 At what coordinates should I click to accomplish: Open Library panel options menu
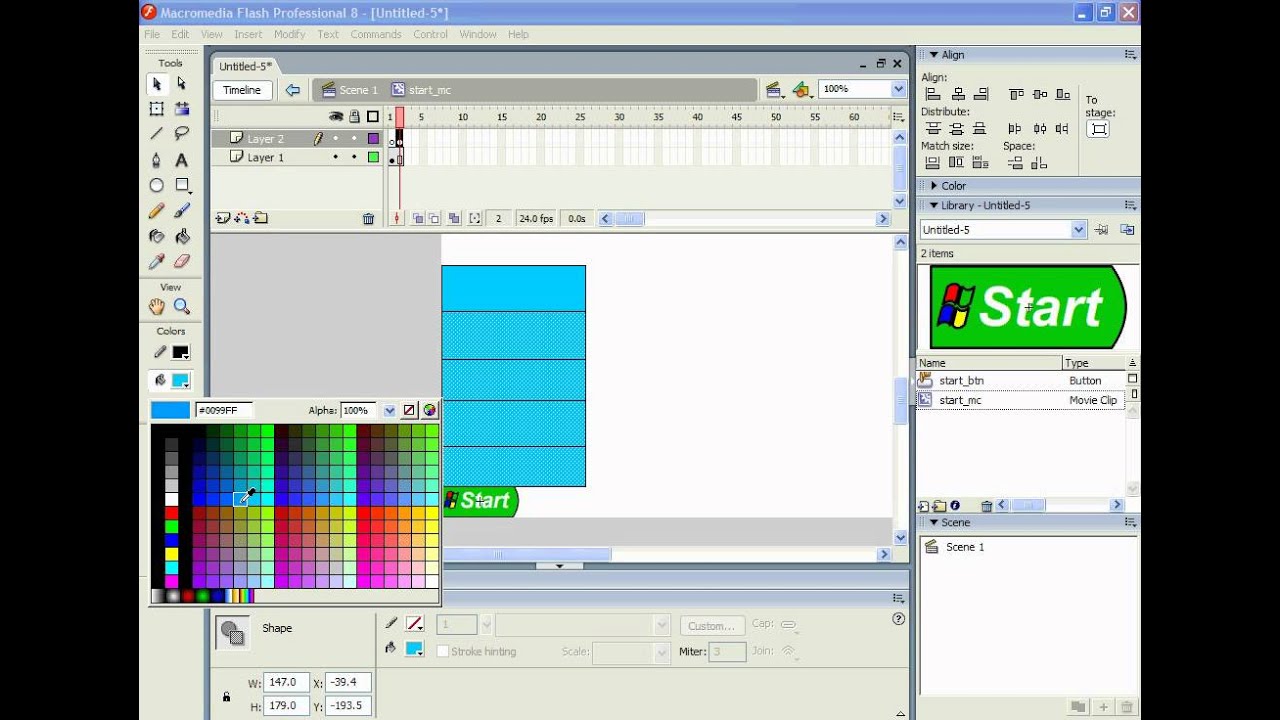1130,205
